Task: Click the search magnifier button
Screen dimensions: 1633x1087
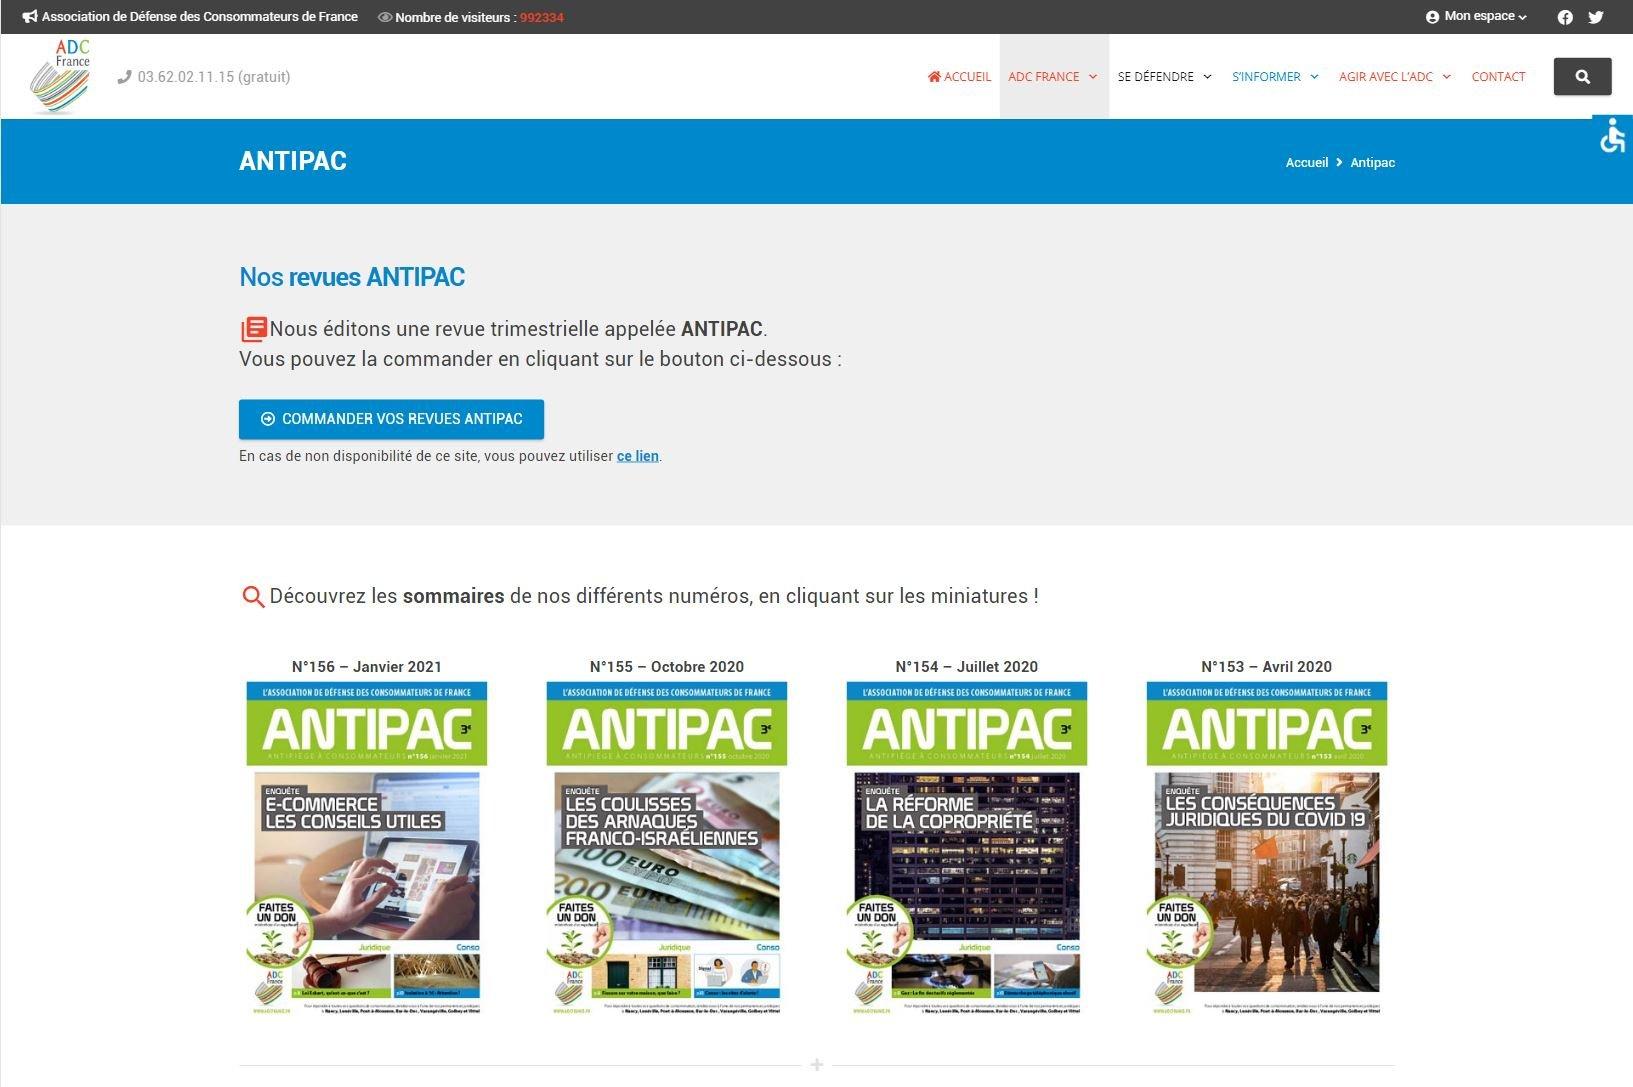Action: 1582,77
